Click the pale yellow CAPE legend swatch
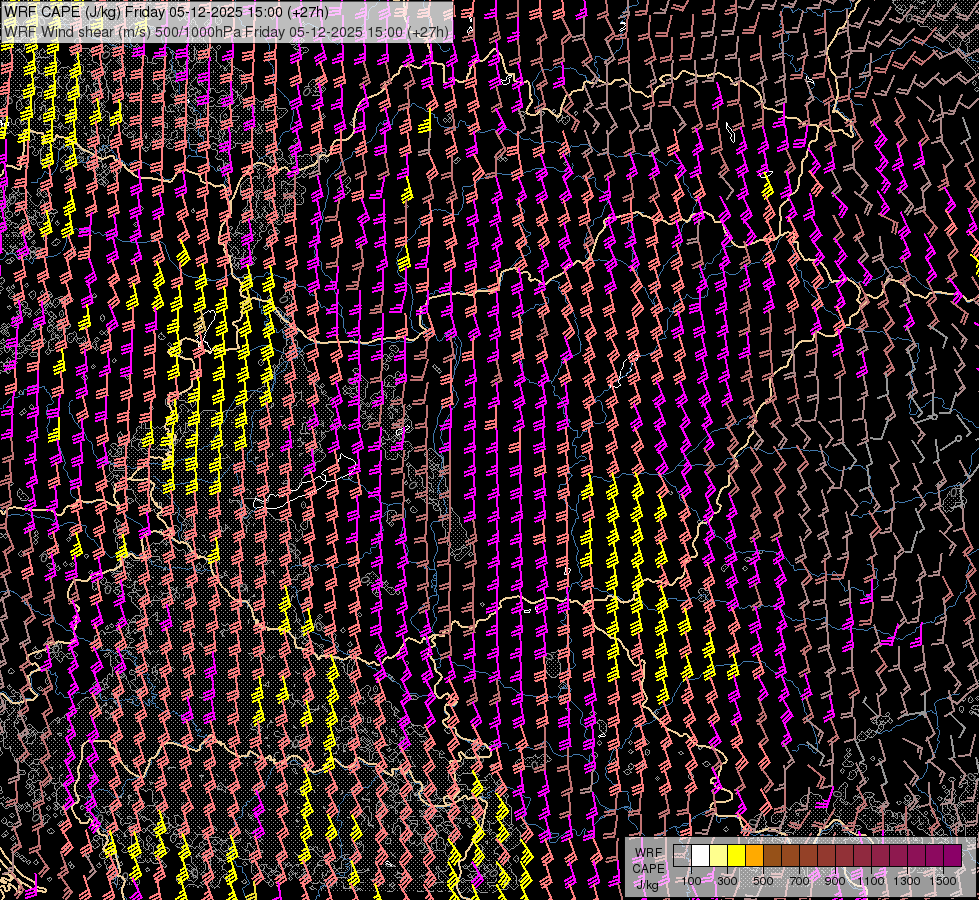 pyautogui.click(x=719, y=856)
